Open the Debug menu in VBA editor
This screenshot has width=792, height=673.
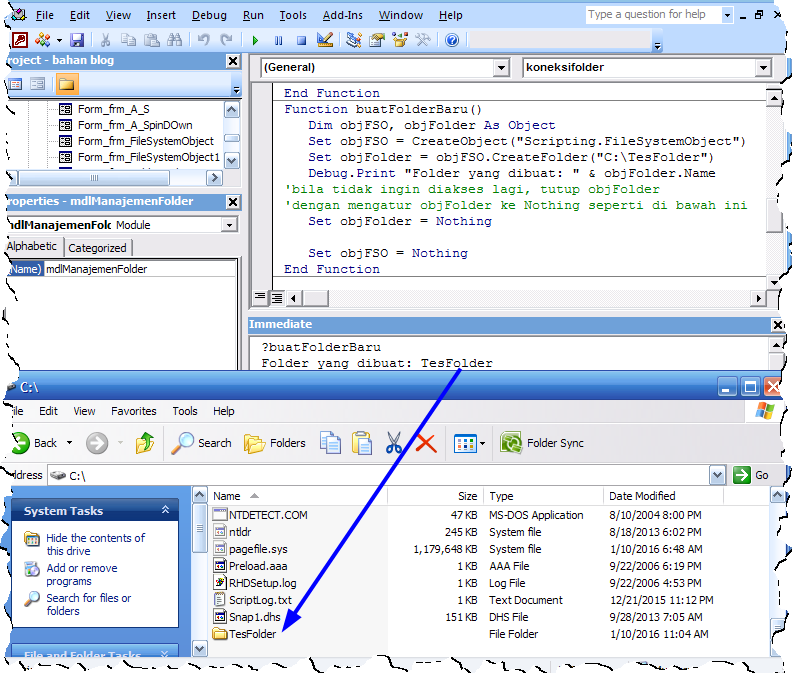pyautogui.click(x=209, y=16)
